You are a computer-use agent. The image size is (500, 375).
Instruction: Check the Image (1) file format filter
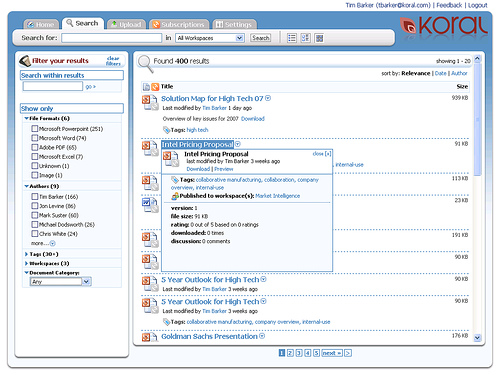[x=35, y=175]
